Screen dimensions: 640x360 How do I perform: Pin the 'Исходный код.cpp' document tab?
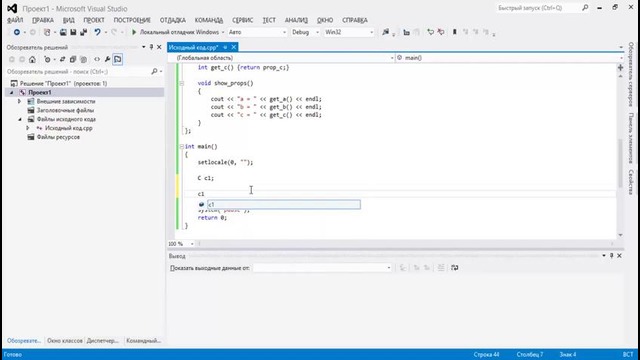[225, 47]
